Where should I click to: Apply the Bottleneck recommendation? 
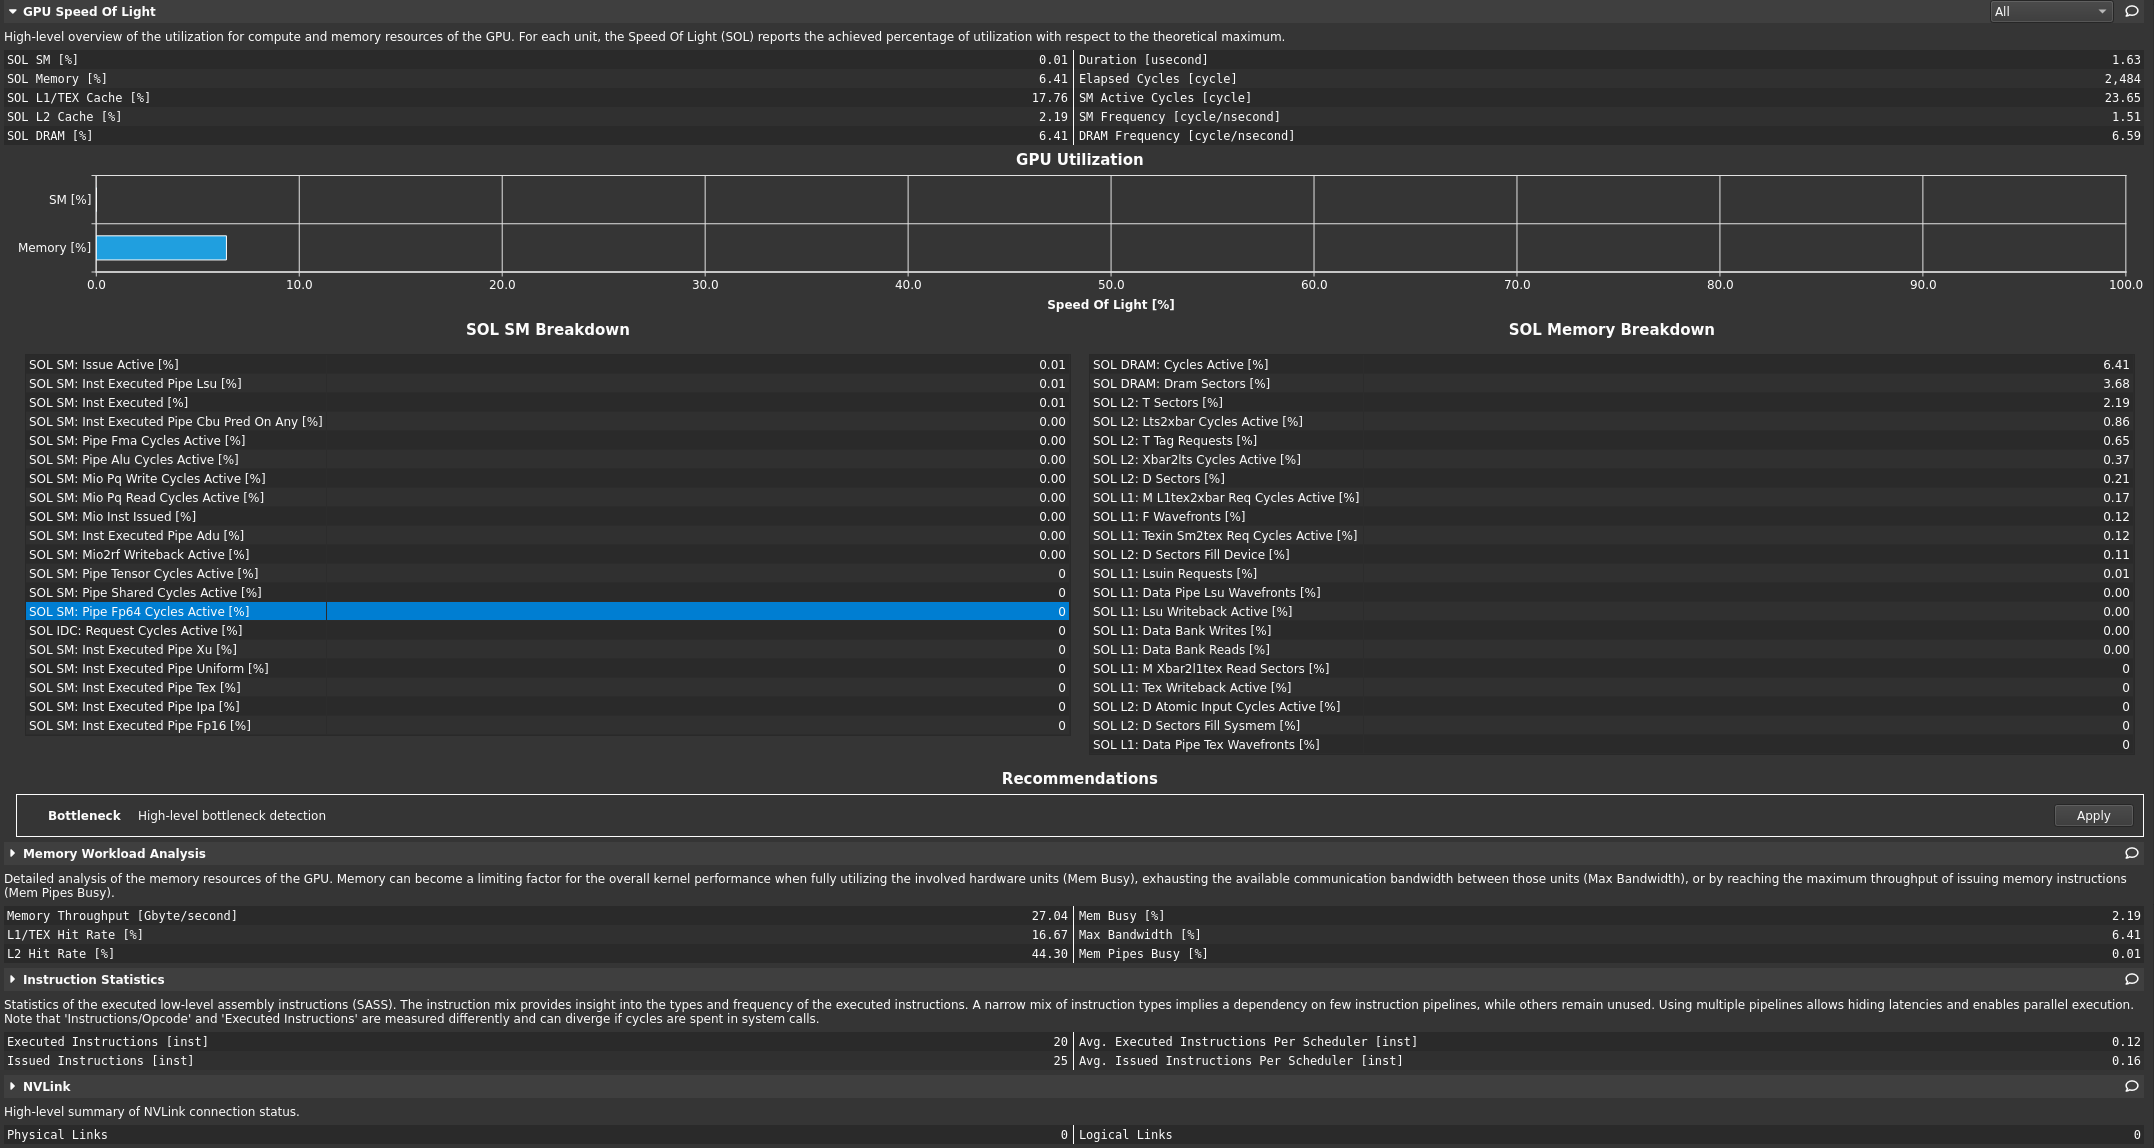pyautogui.click(x=2092, y=816)
